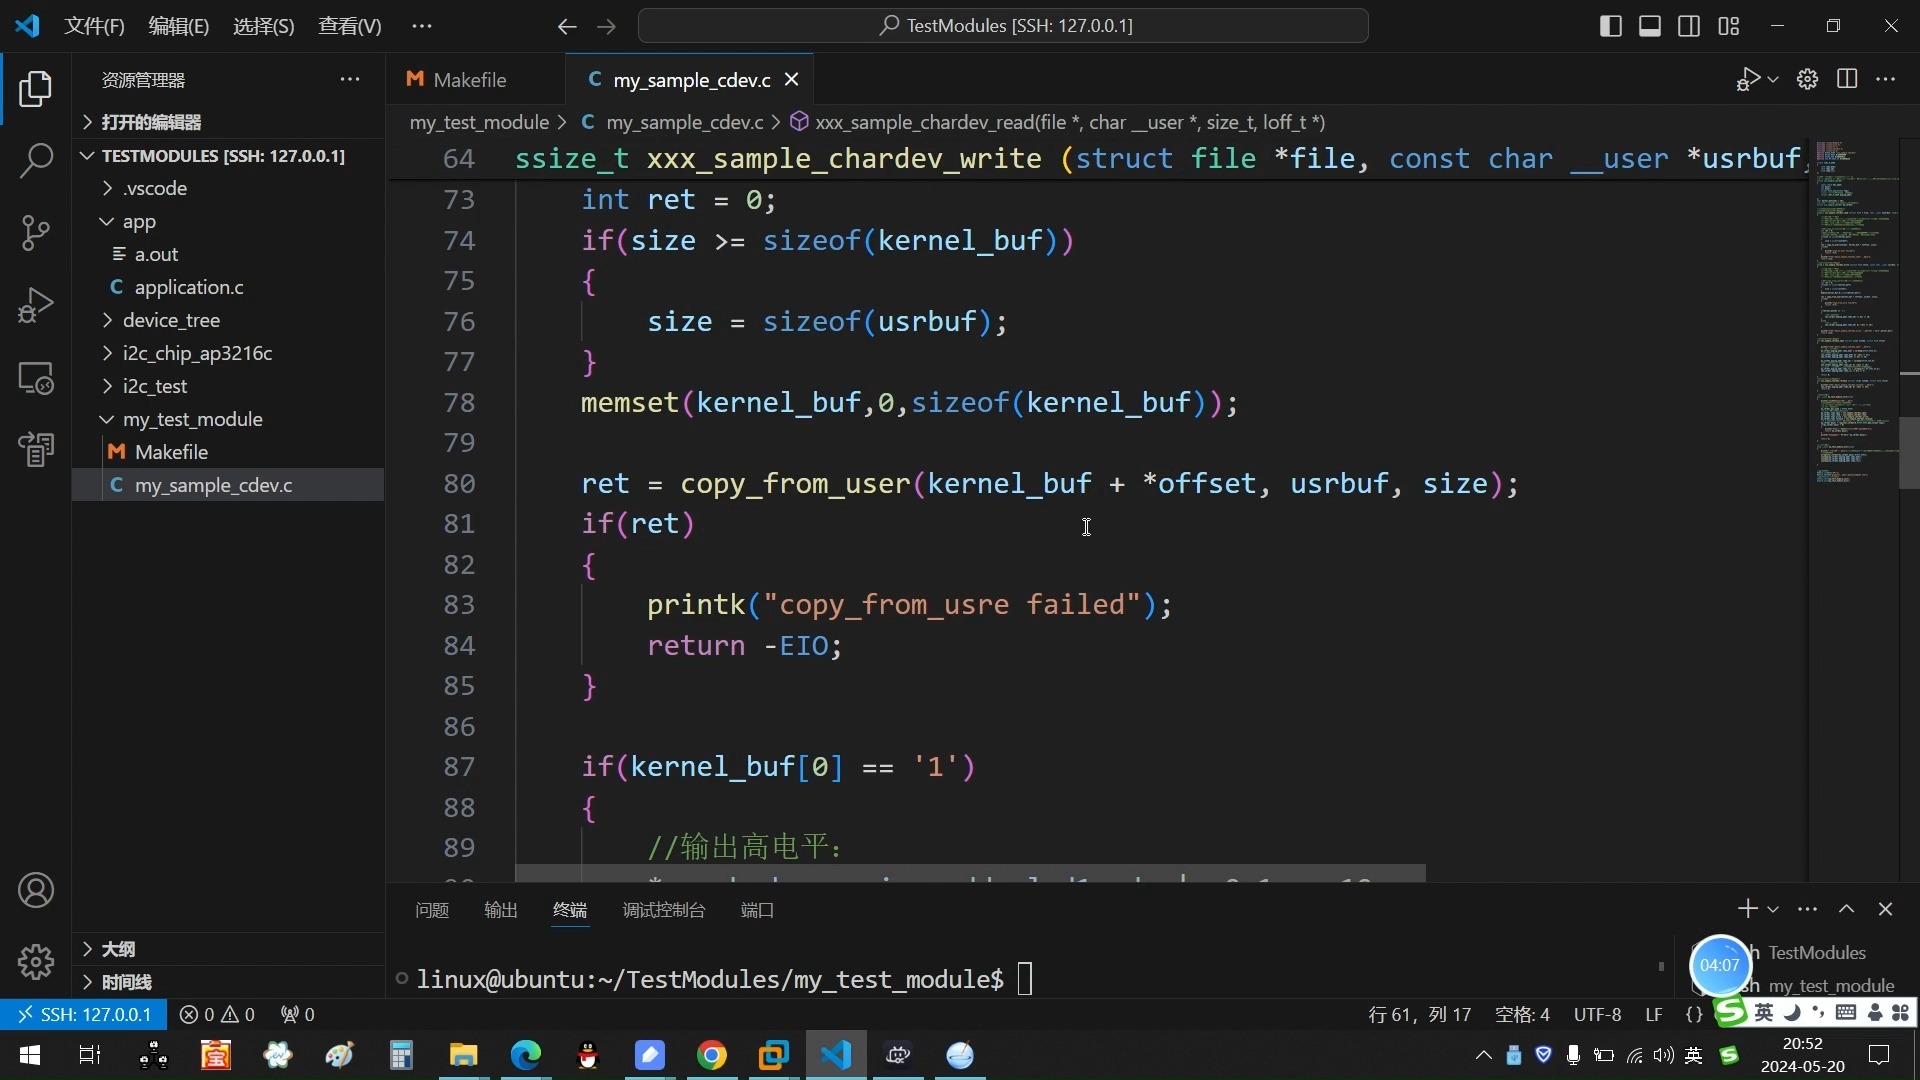The height and width of the screenshot is (1080, 1920).
Task: Create a new terminal with plus icon
Action: pos(1747,909)
